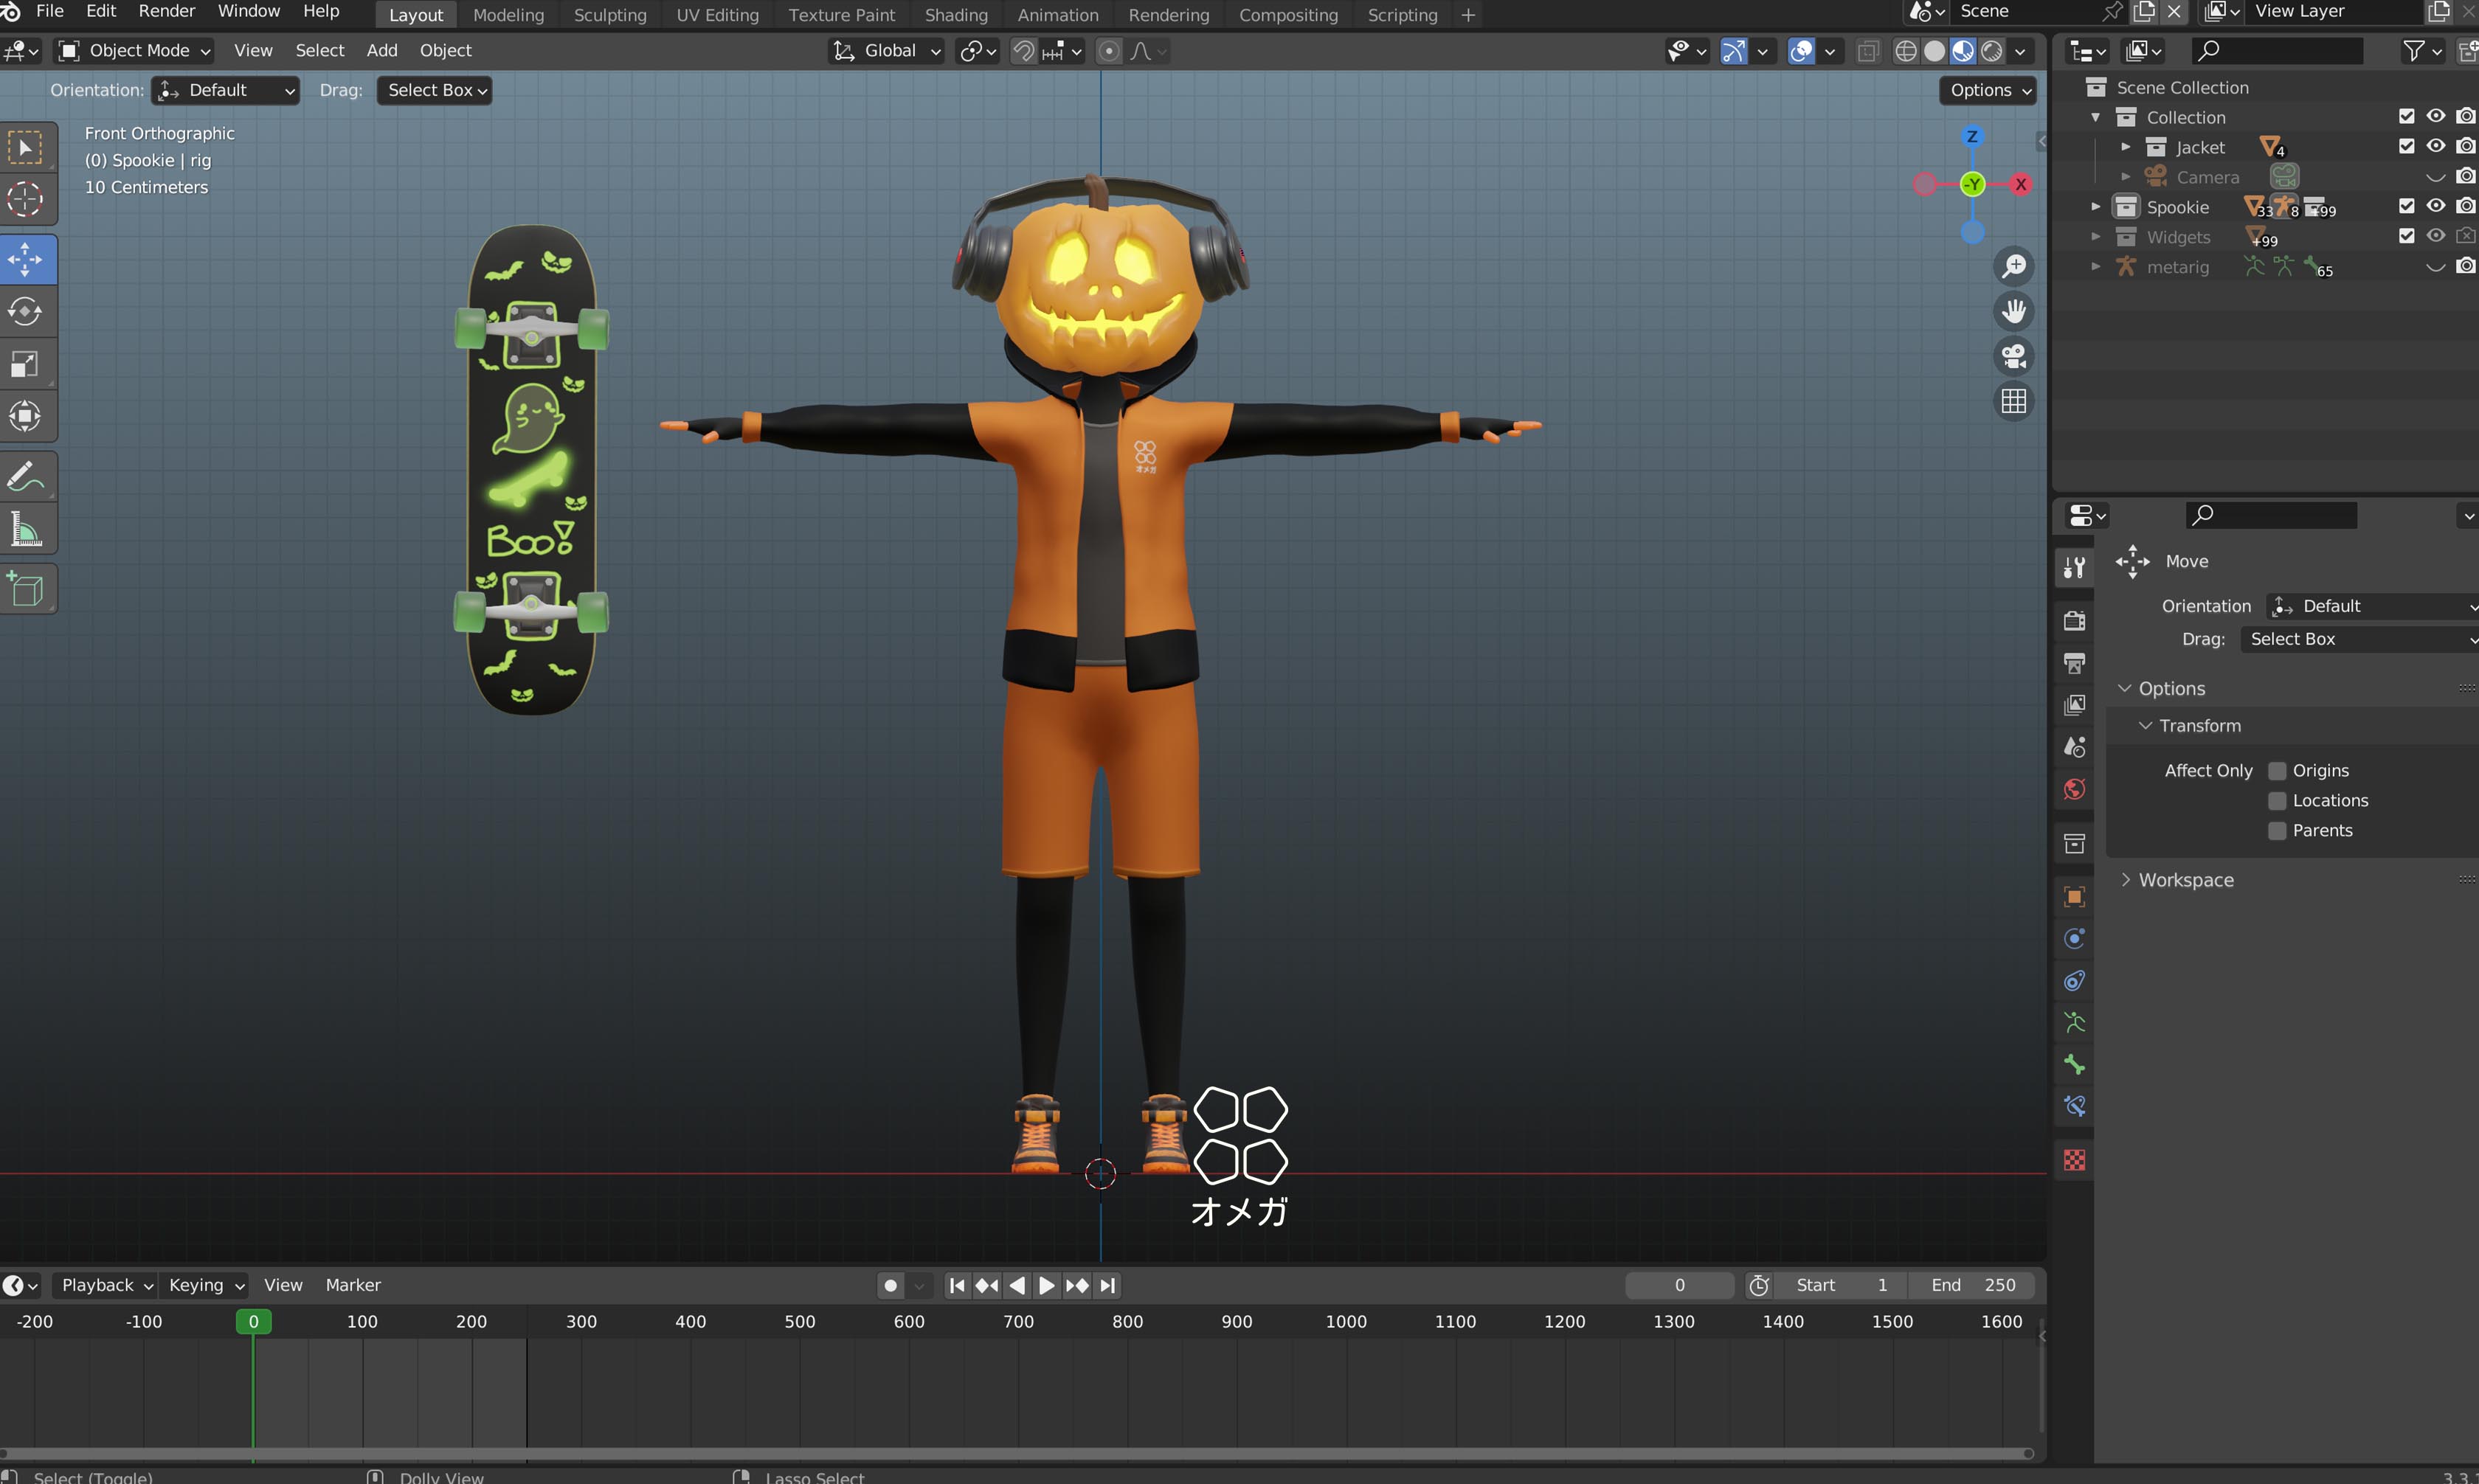
Task: Open the Bone properties tab
Action: pos(2075,1065)
